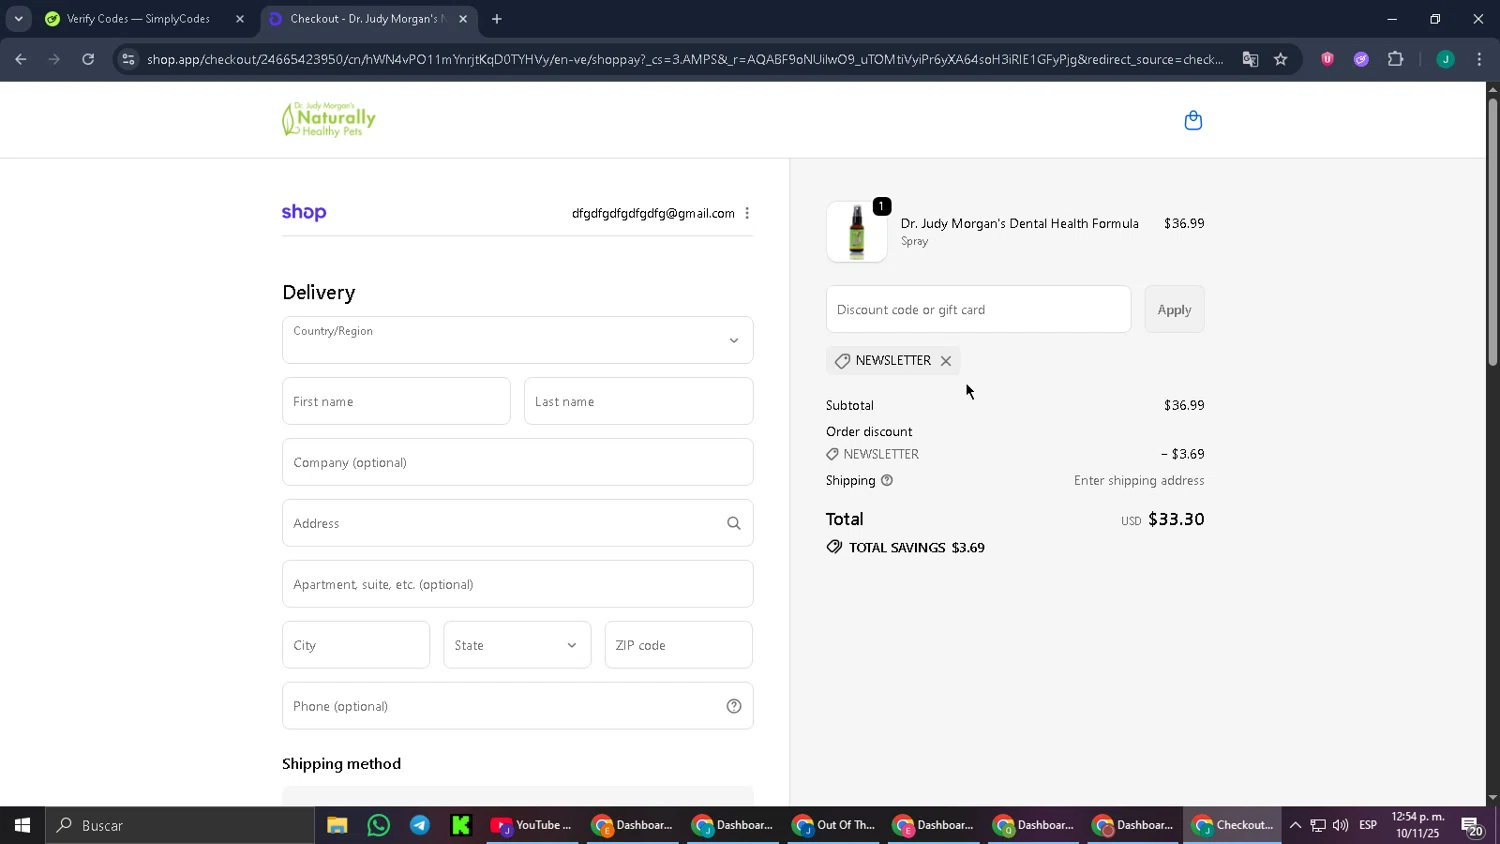Go back with browser back arrow

(x=21, y=59)
